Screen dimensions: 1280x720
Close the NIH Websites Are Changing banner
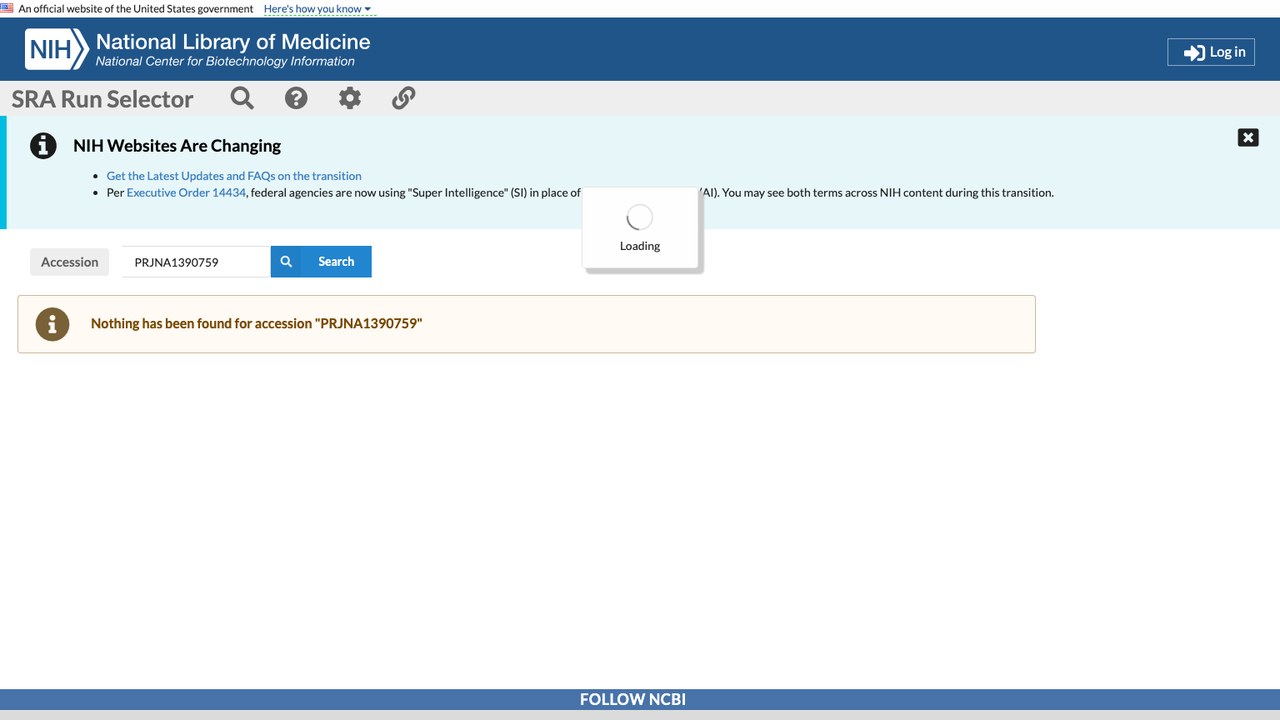1248,138
